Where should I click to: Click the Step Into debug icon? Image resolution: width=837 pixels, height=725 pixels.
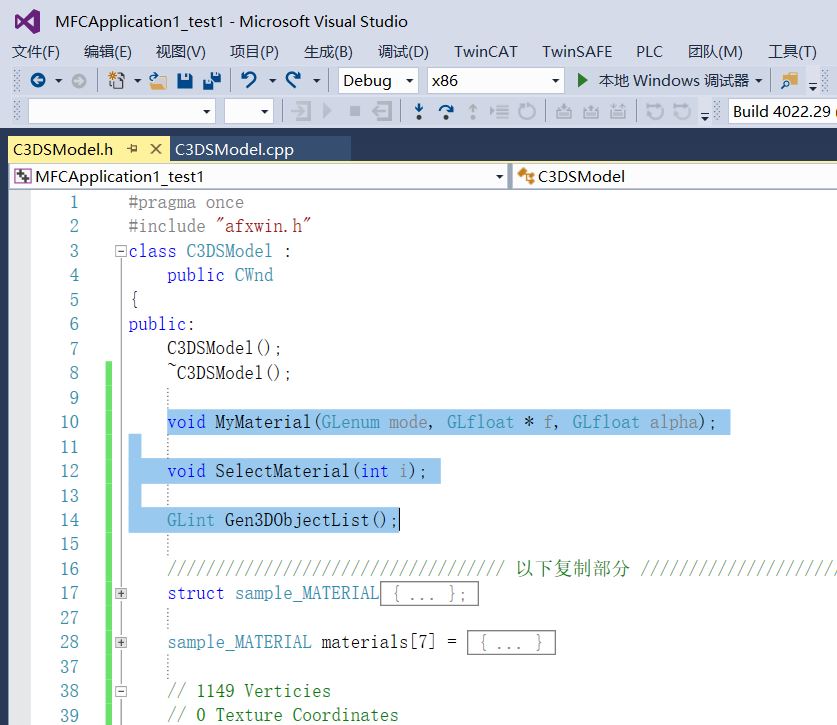click(x=419, y=111)
